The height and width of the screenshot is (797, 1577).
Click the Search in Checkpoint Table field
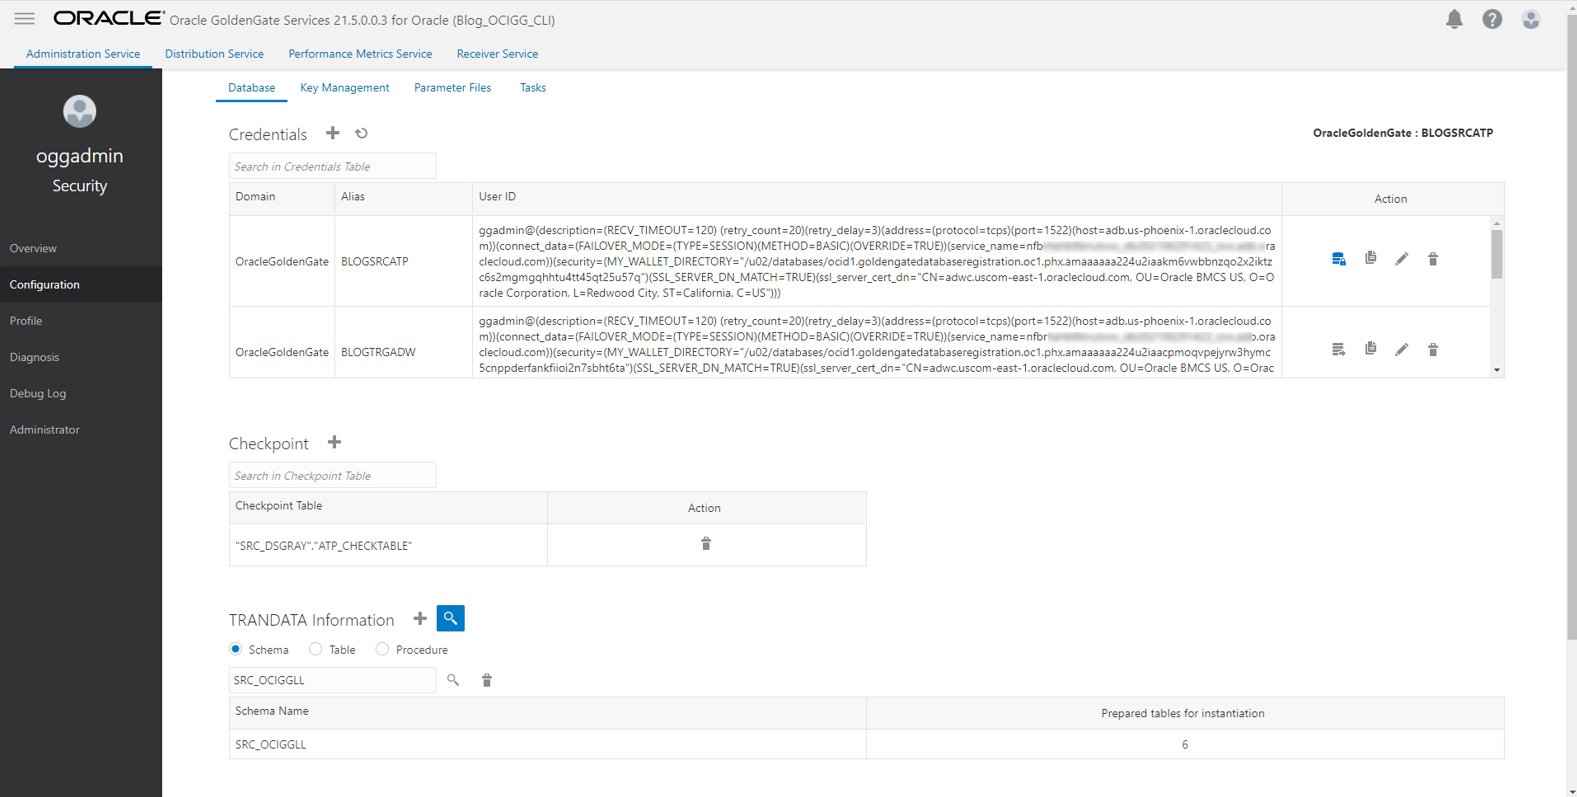tap(333, 475)
